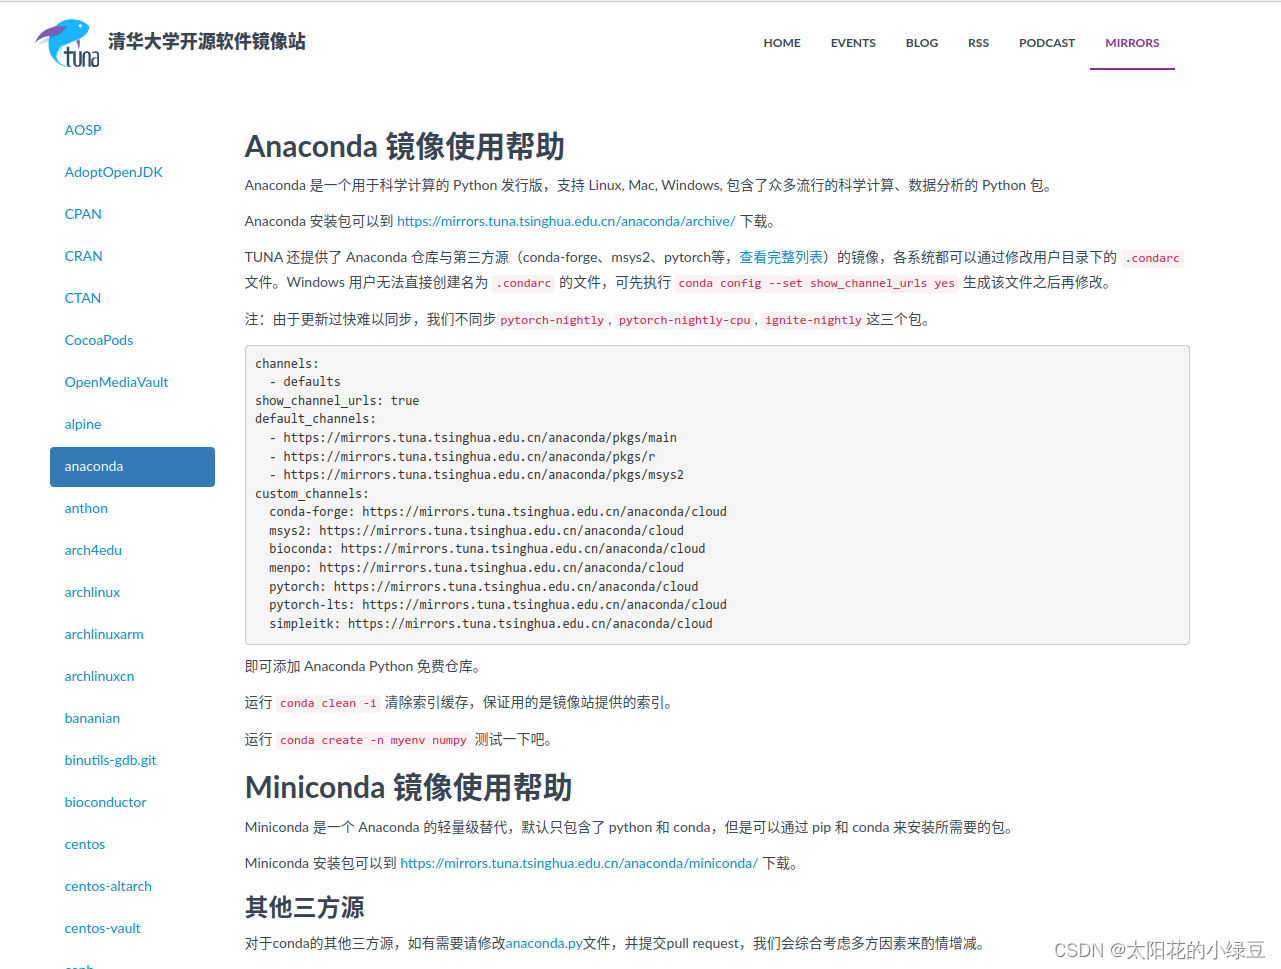This screenshot has width=1281, height=969.
Task: Open the OpenMediaVault sidebar entry
Action: (x=116, y=382)
